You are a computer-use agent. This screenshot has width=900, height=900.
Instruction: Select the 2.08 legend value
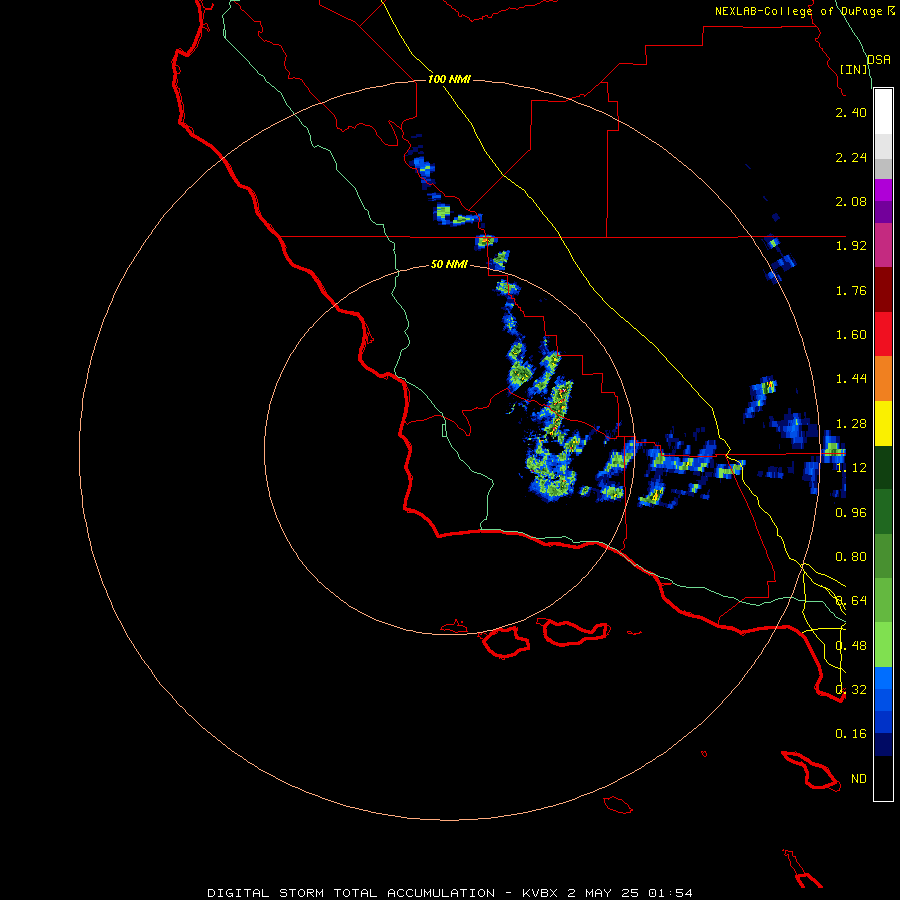pos(851,201)
